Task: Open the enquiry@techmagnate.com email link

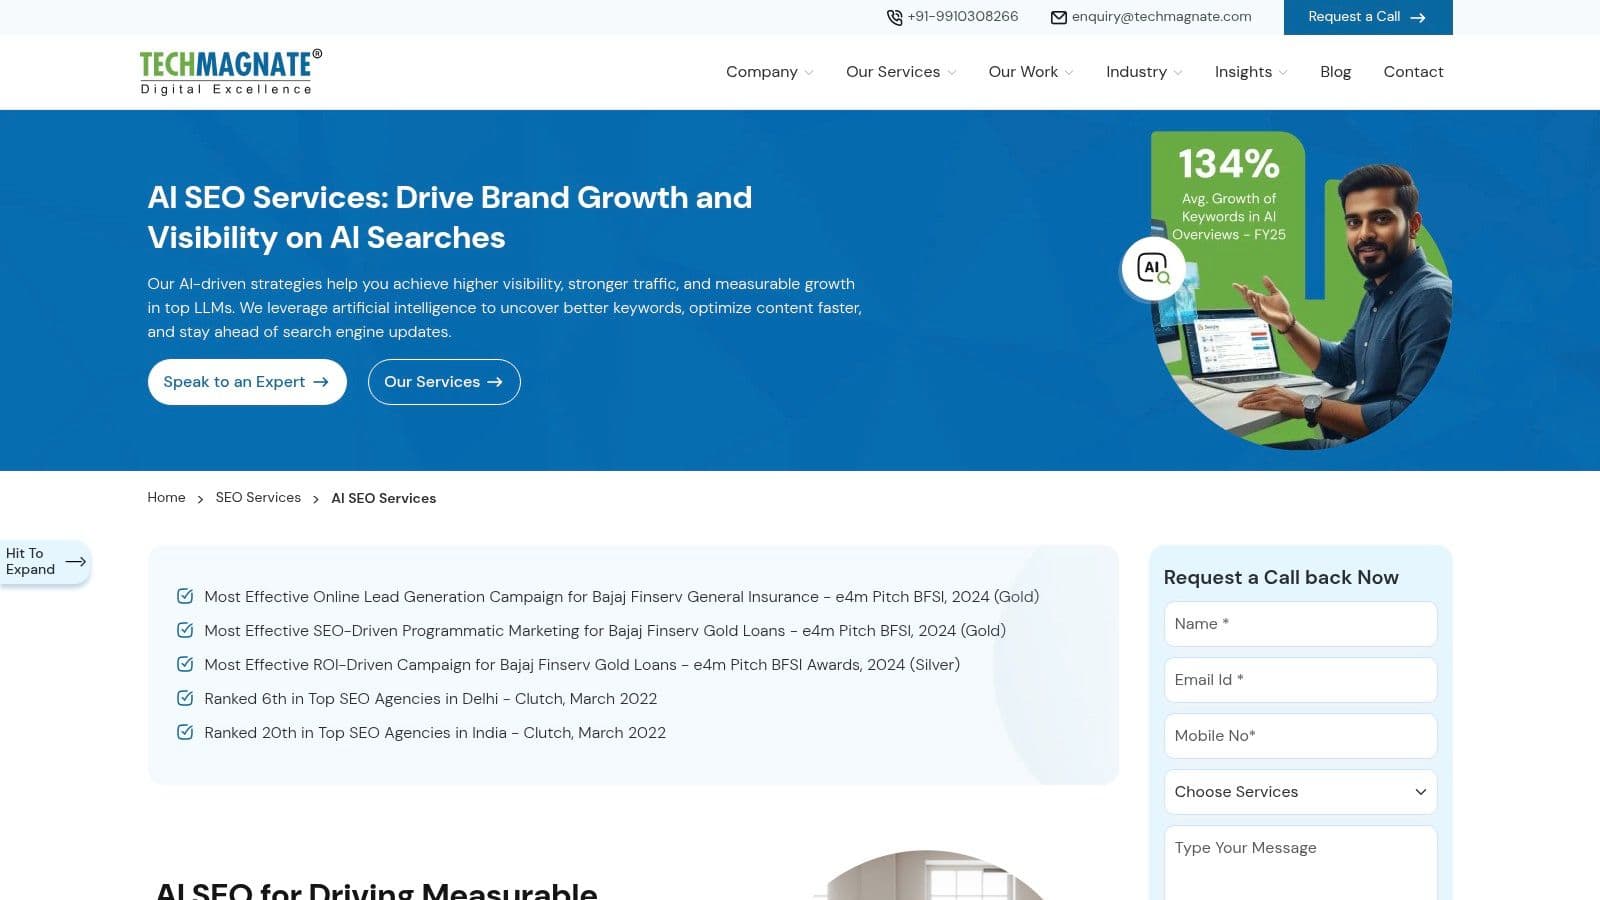Action: pos(1161,17)
